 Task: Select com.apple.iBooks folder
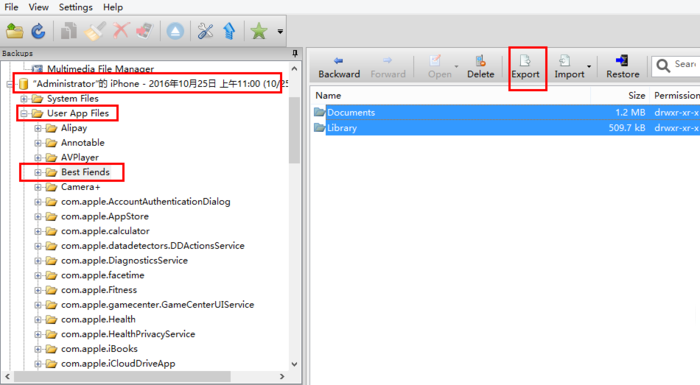click(x=99, y=349)
